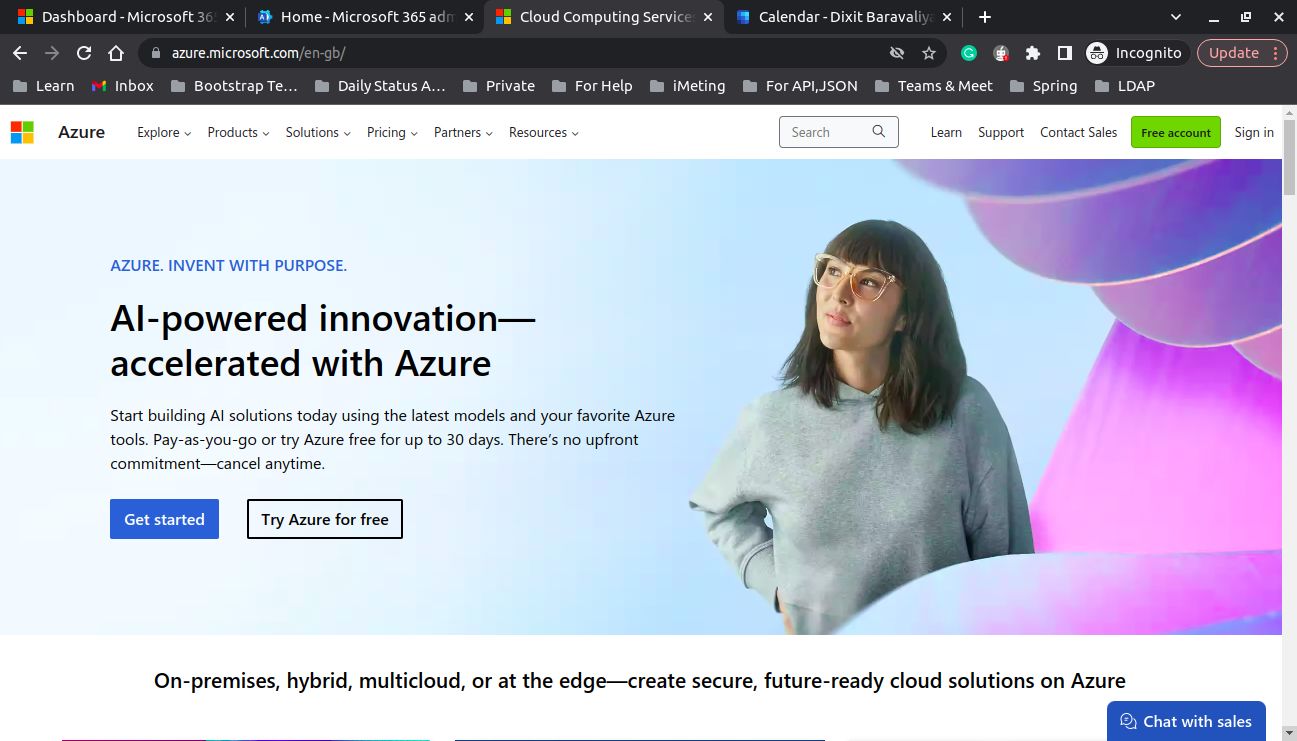View site information via the padlock icon

coord(155,53)
